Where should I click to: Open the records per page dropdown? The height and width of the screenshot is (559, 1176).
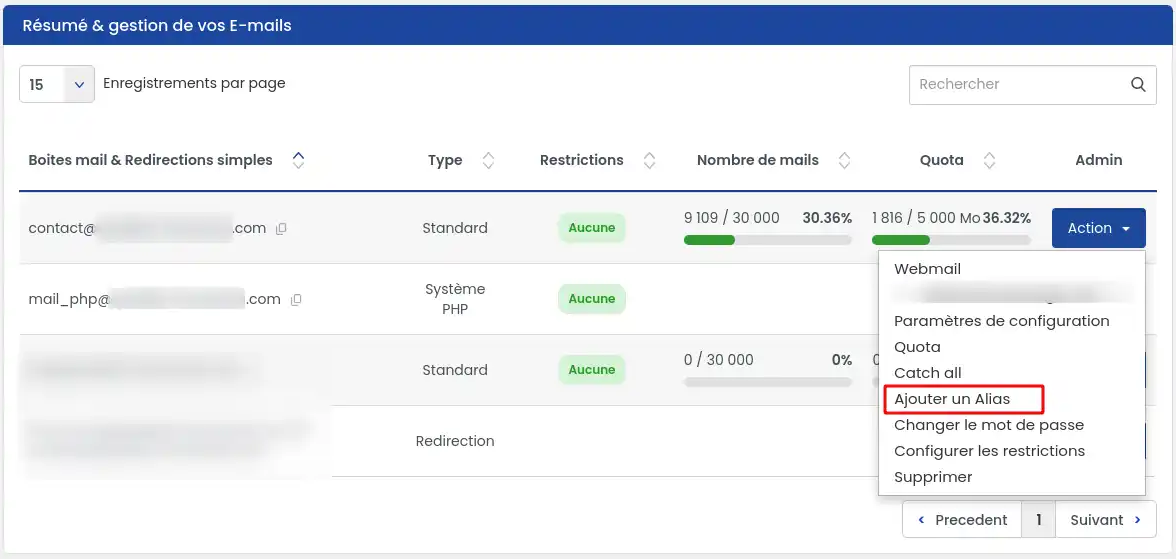(x=57, y=84)
